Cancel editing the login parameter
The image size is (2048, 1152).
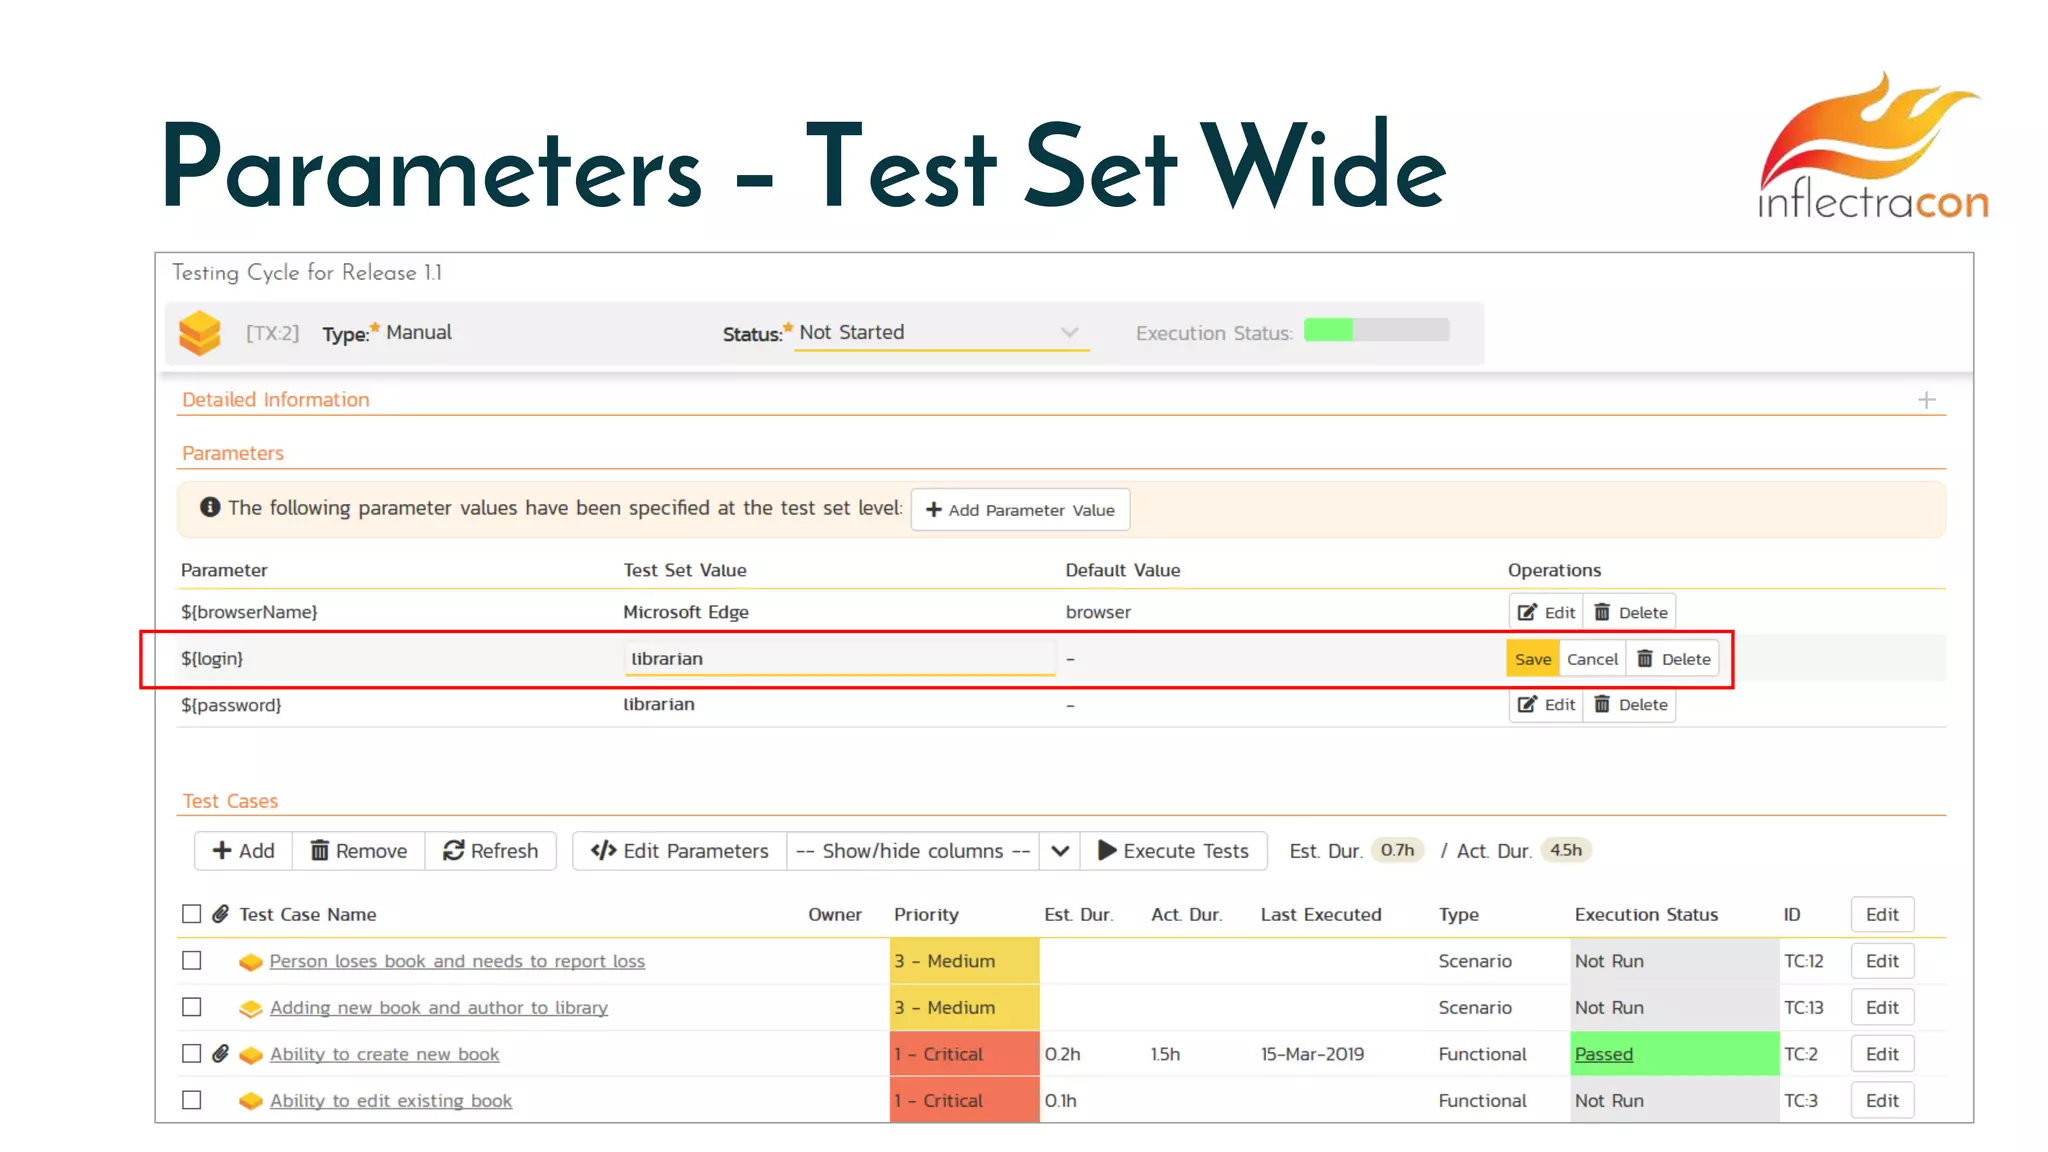pyautogui.click(x=1592, y=659)
